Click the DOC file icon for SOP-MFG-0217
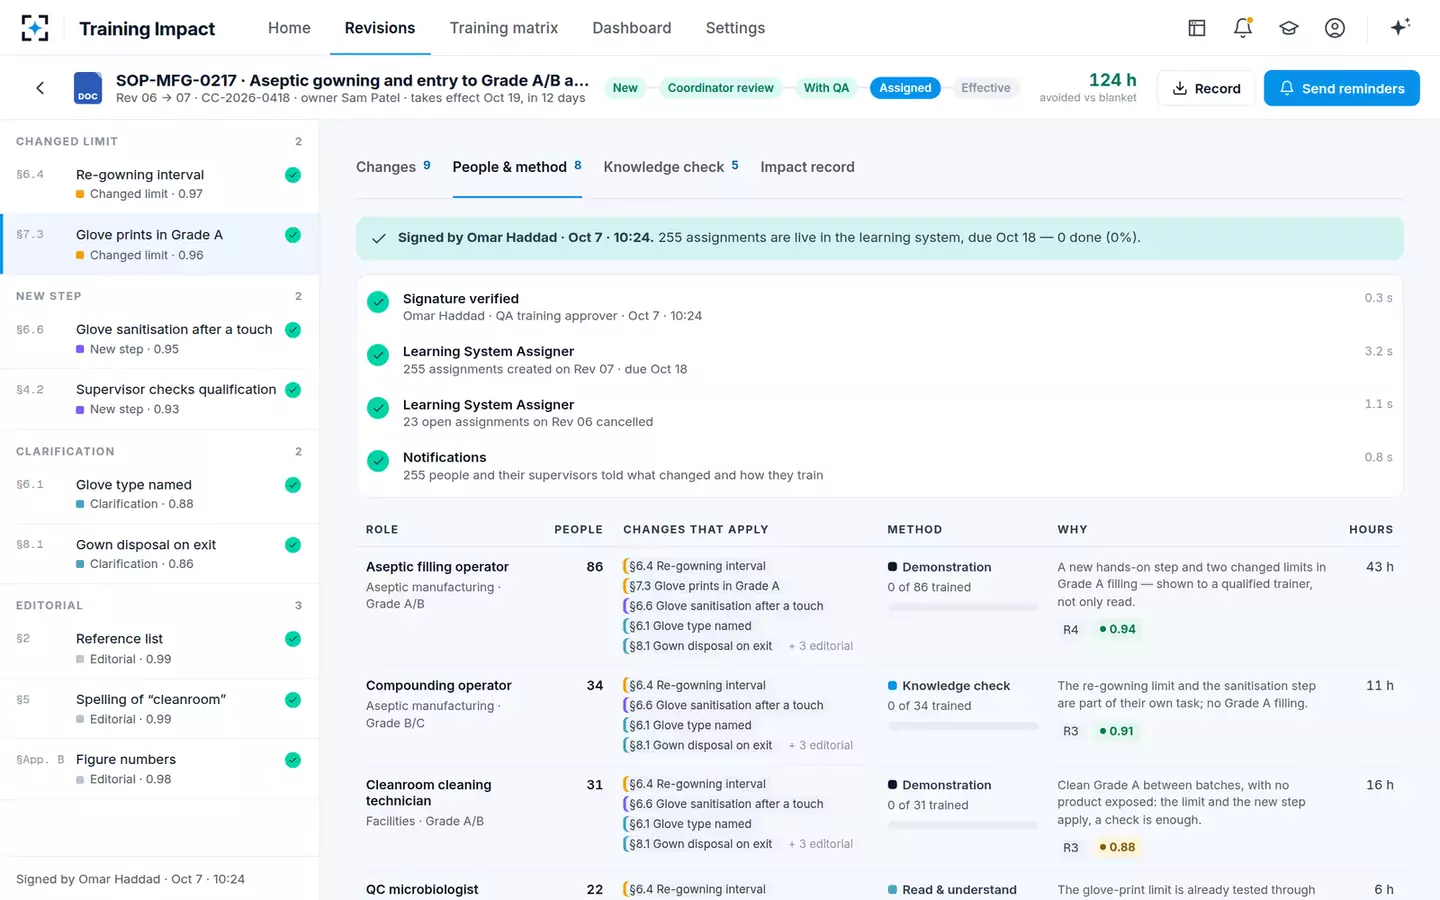Image resolution: width=1440 pixels, height=900 pixels. coord(88,88)
